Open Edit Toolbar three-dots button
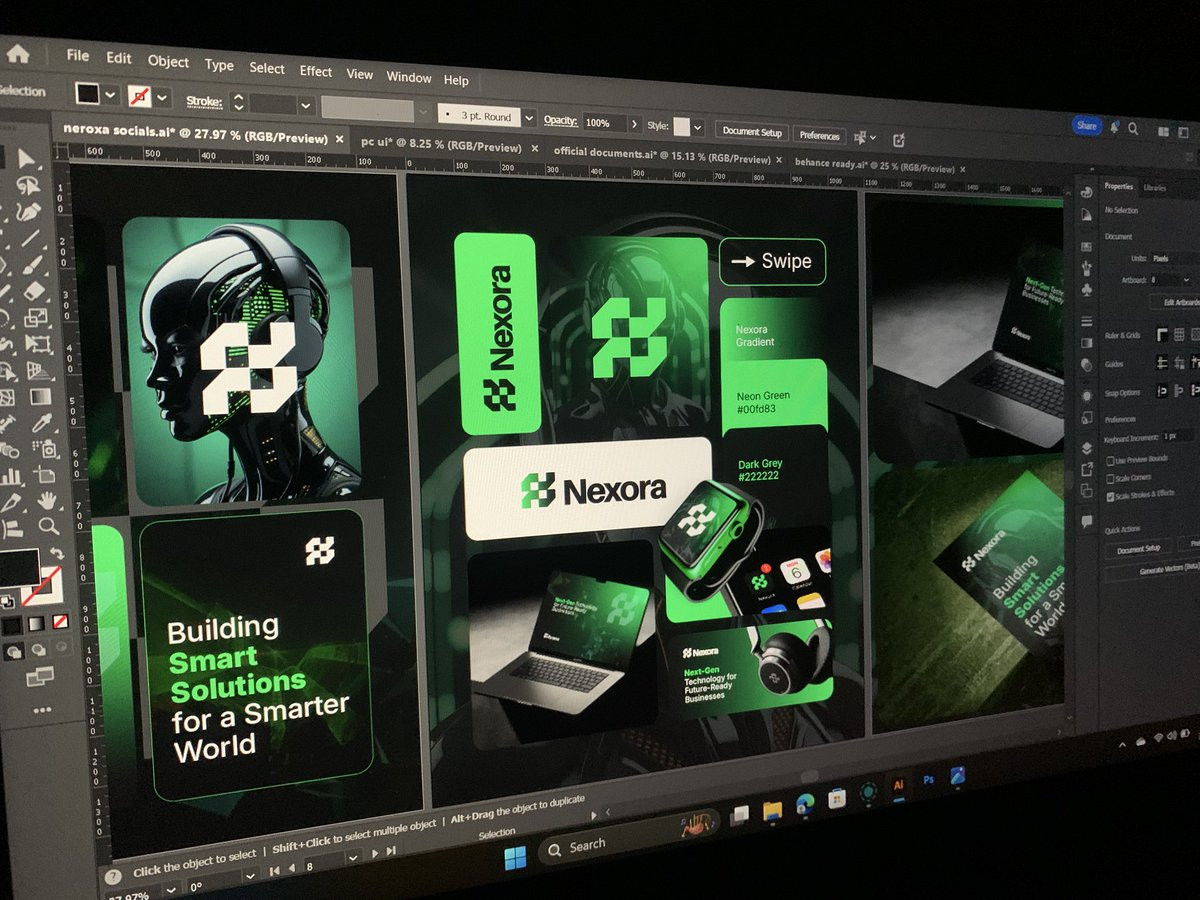The height and width of the screenshot is (900, 1200). (x=41, y=710)
